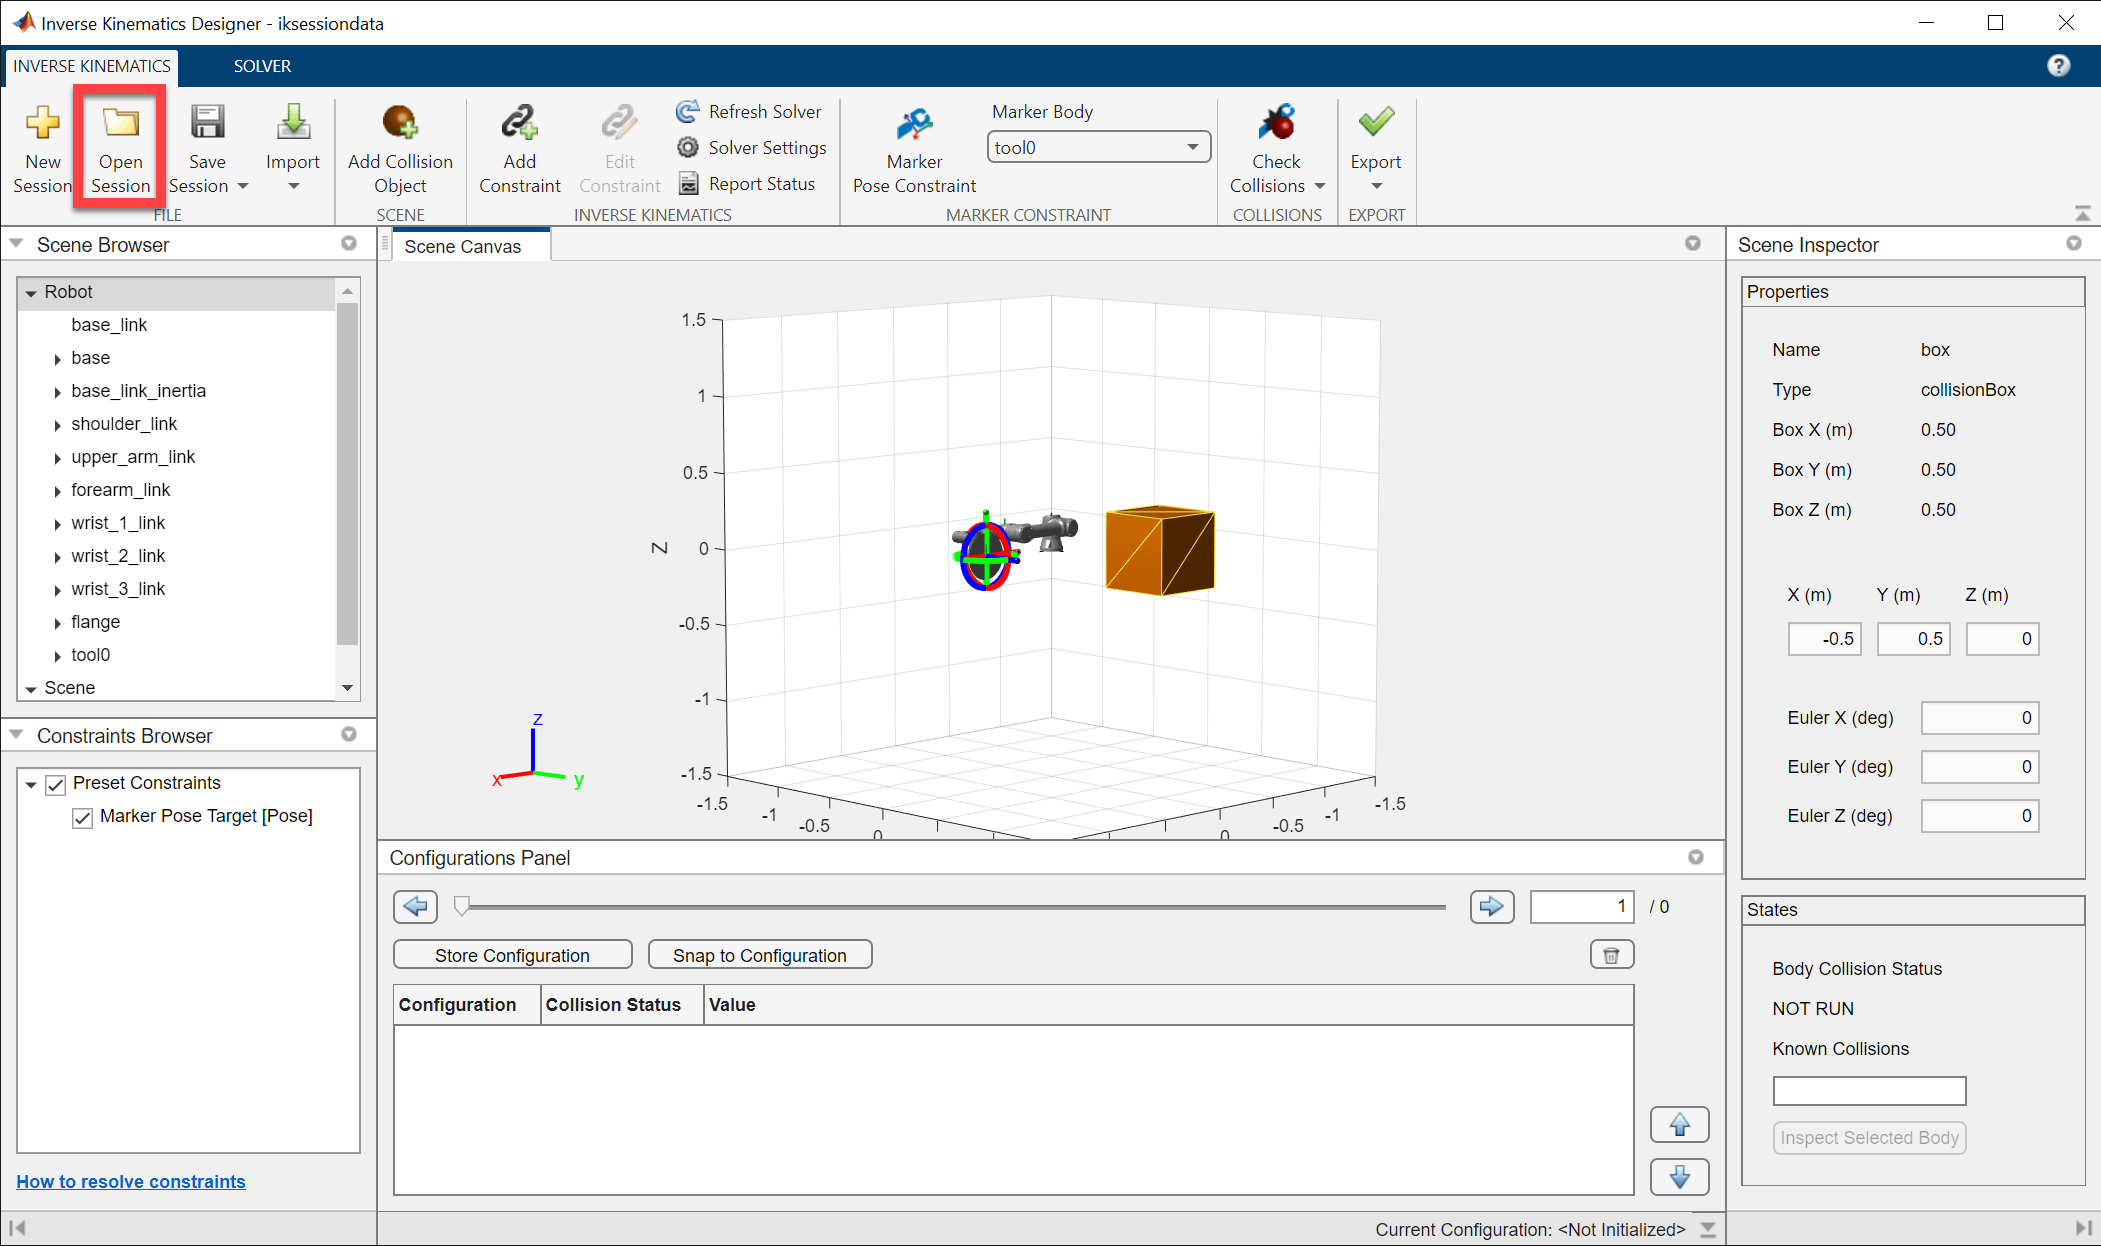Click the New Session icon
Screen dimensions: 2101x1246
point(42,123)
